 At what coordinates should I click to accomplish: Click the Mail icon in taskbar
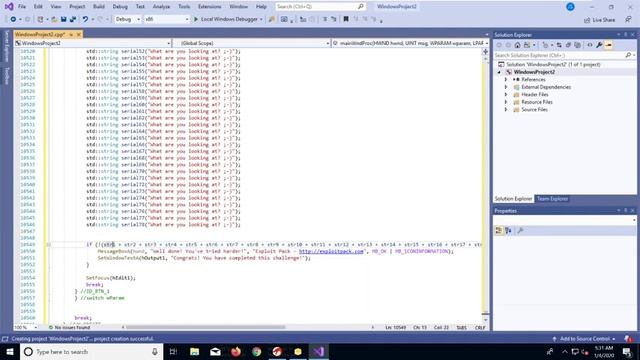point(216,351)
